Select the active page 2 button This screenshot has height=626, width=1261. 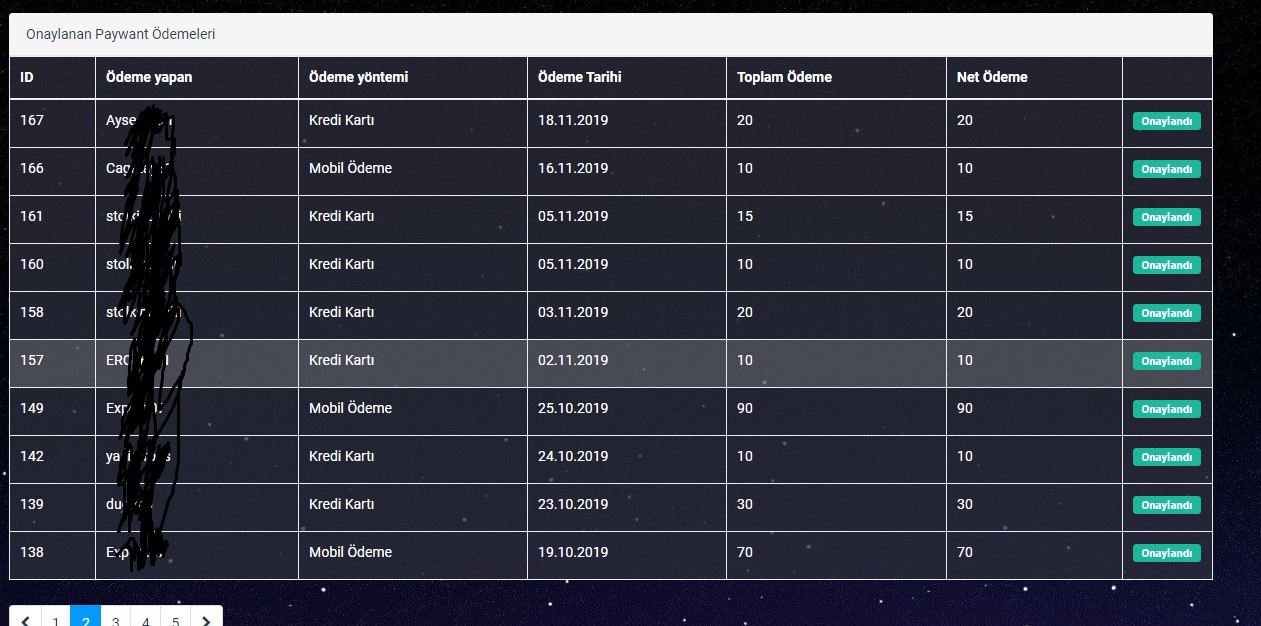click(x=86, y=618)
